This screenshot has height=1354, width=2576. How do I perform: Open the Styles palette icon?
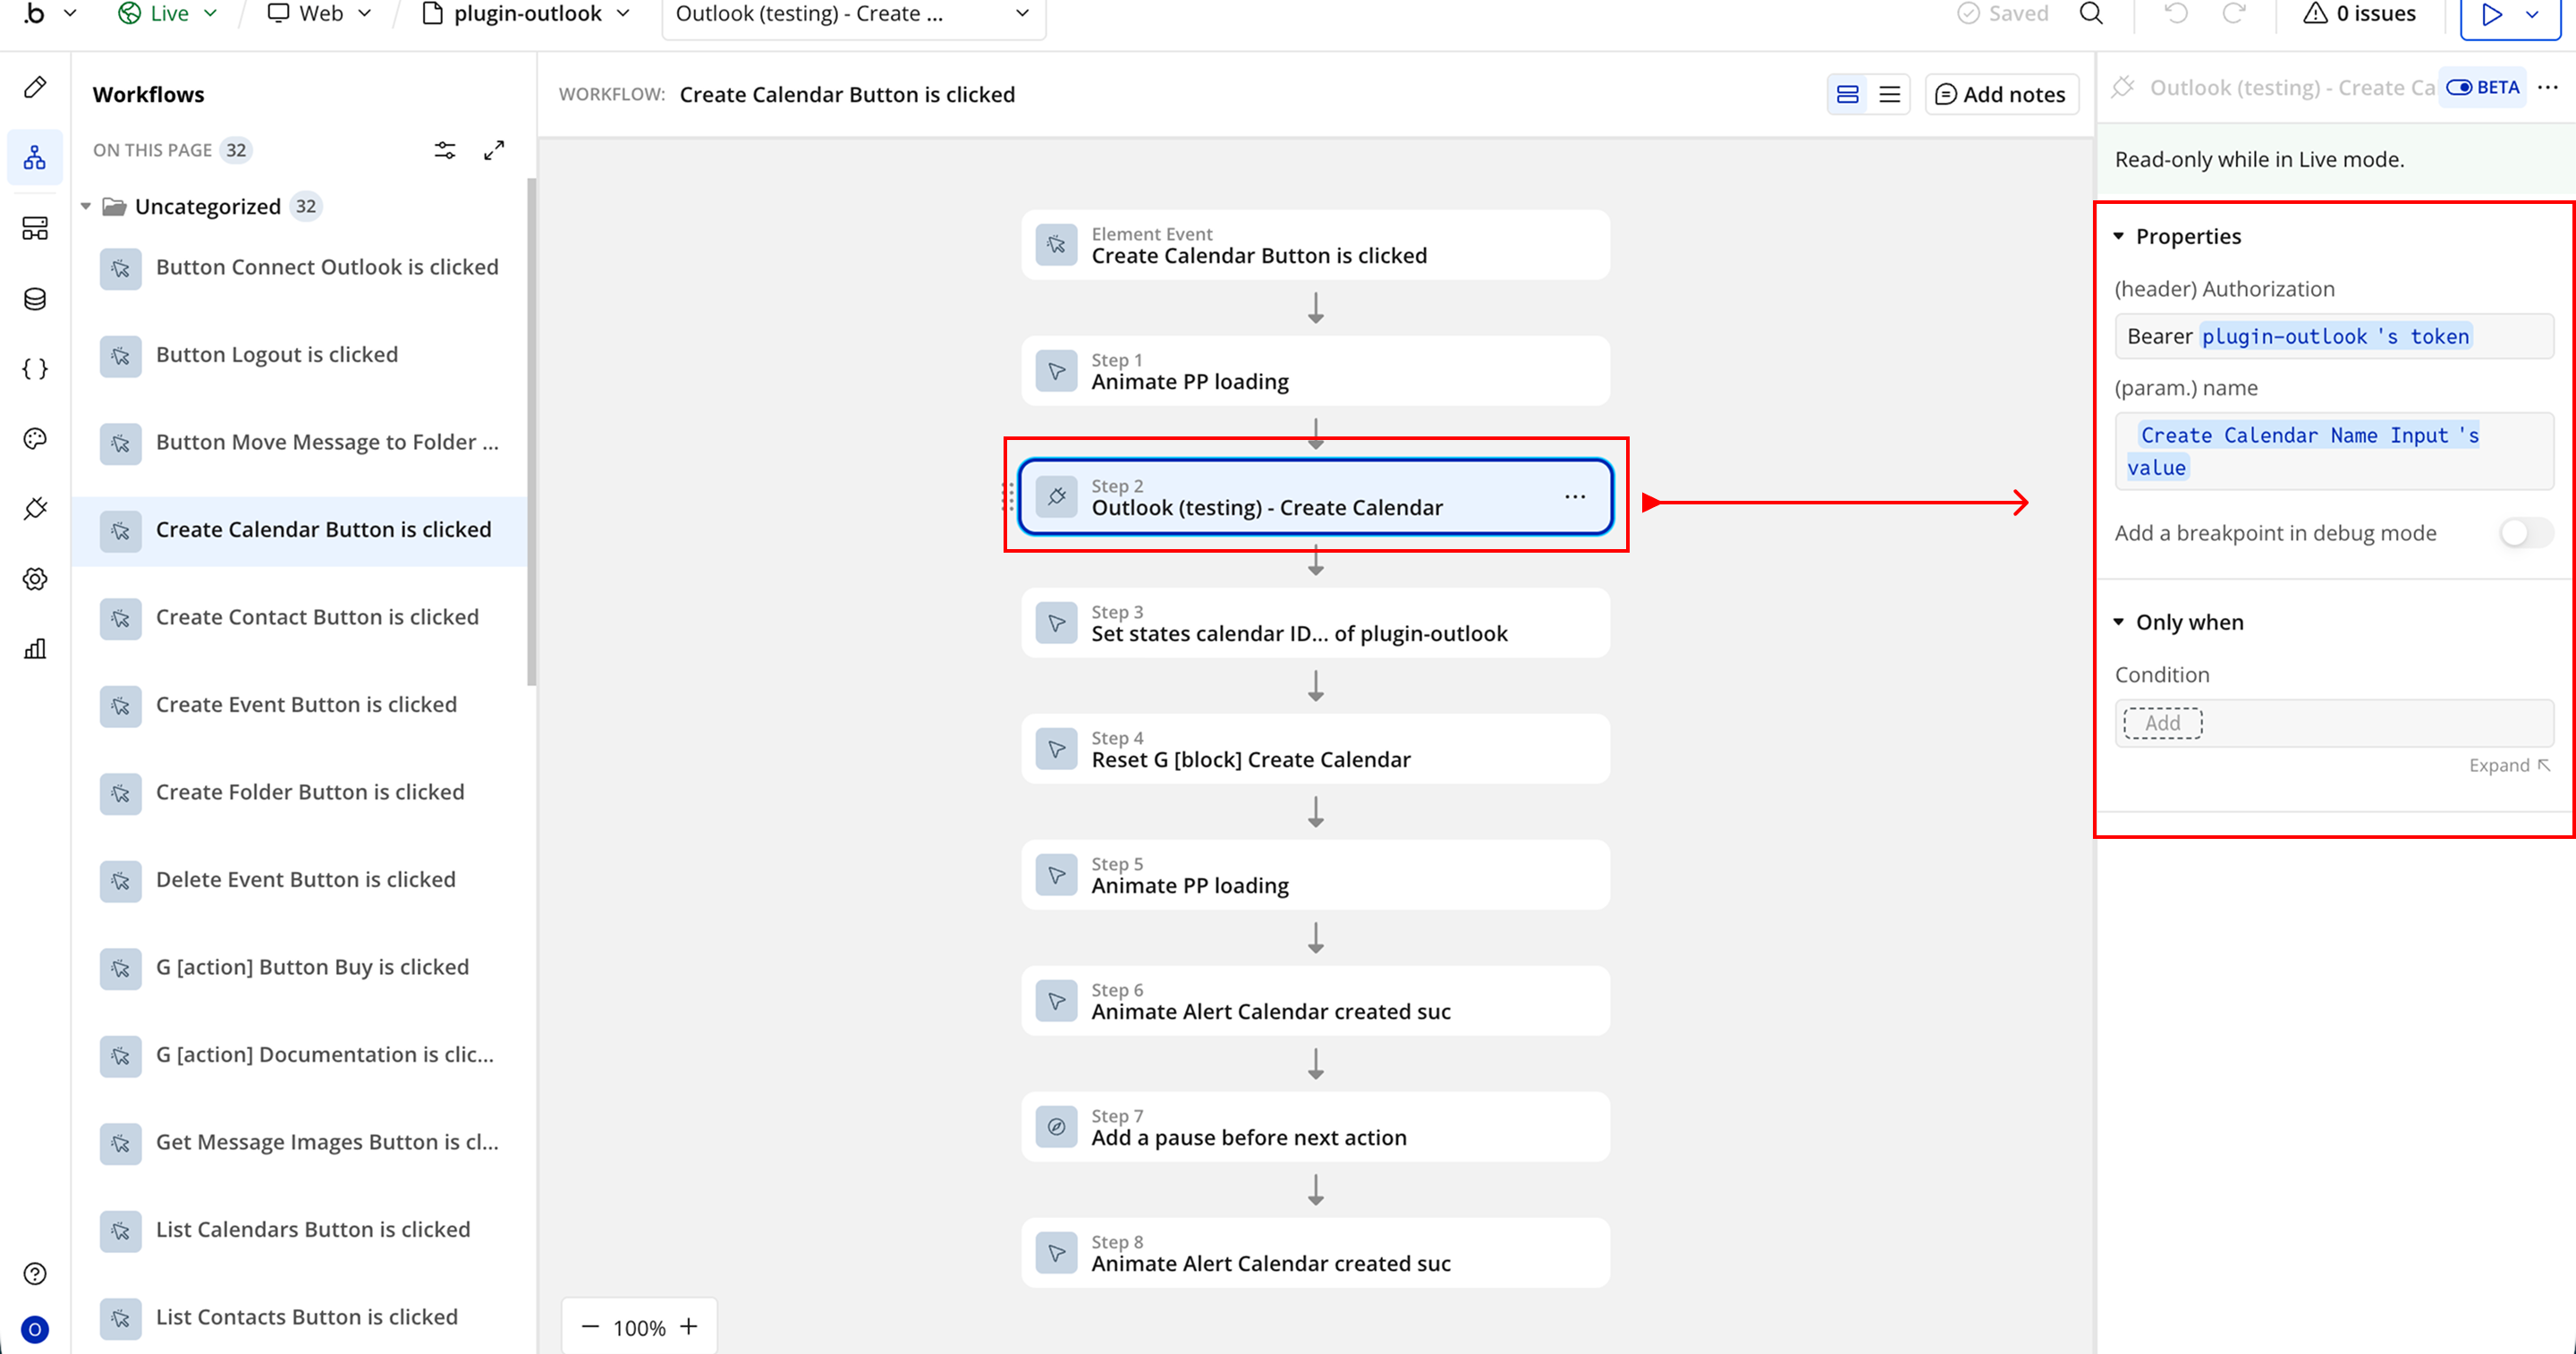(35, 439)
